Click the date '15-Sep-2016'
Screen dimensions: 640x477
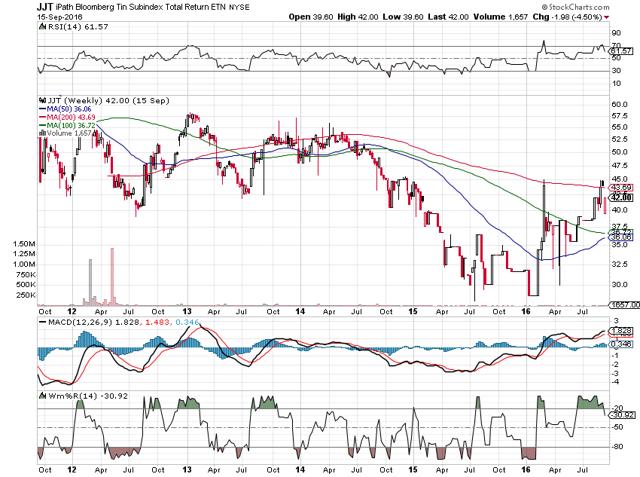point(59,17)
